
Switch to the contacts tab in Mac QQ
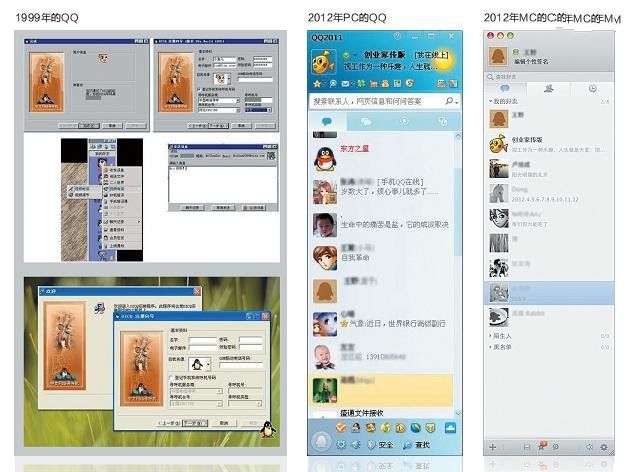tap(549, 88)
